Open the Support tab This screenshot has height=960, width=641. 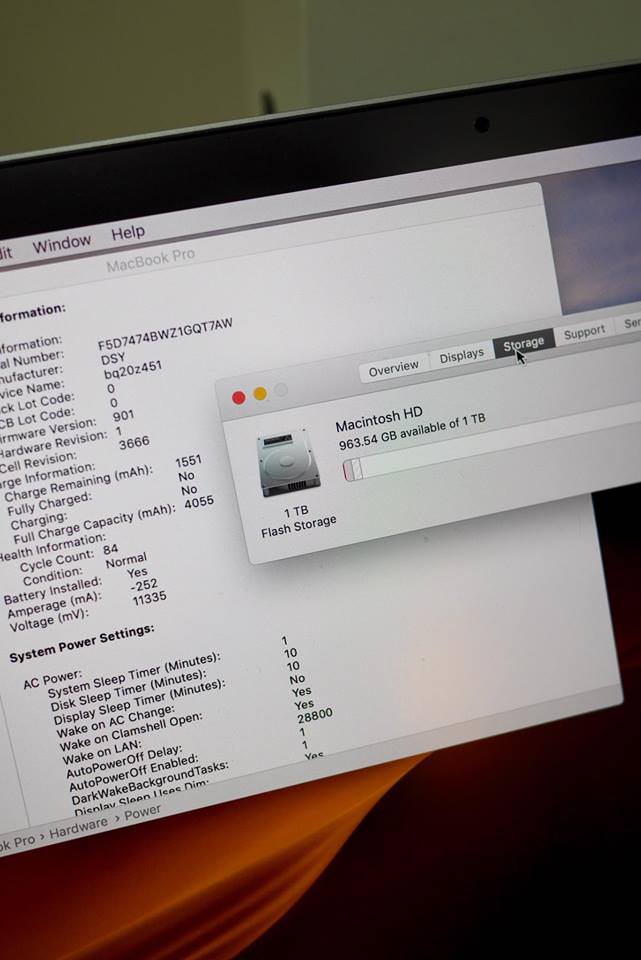(x=584, y=332)
